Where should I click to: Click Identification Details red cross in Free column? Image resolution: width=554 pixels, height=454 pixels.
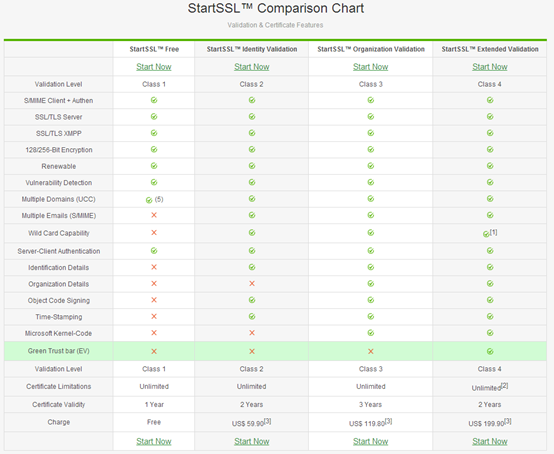tap(154, 267)
